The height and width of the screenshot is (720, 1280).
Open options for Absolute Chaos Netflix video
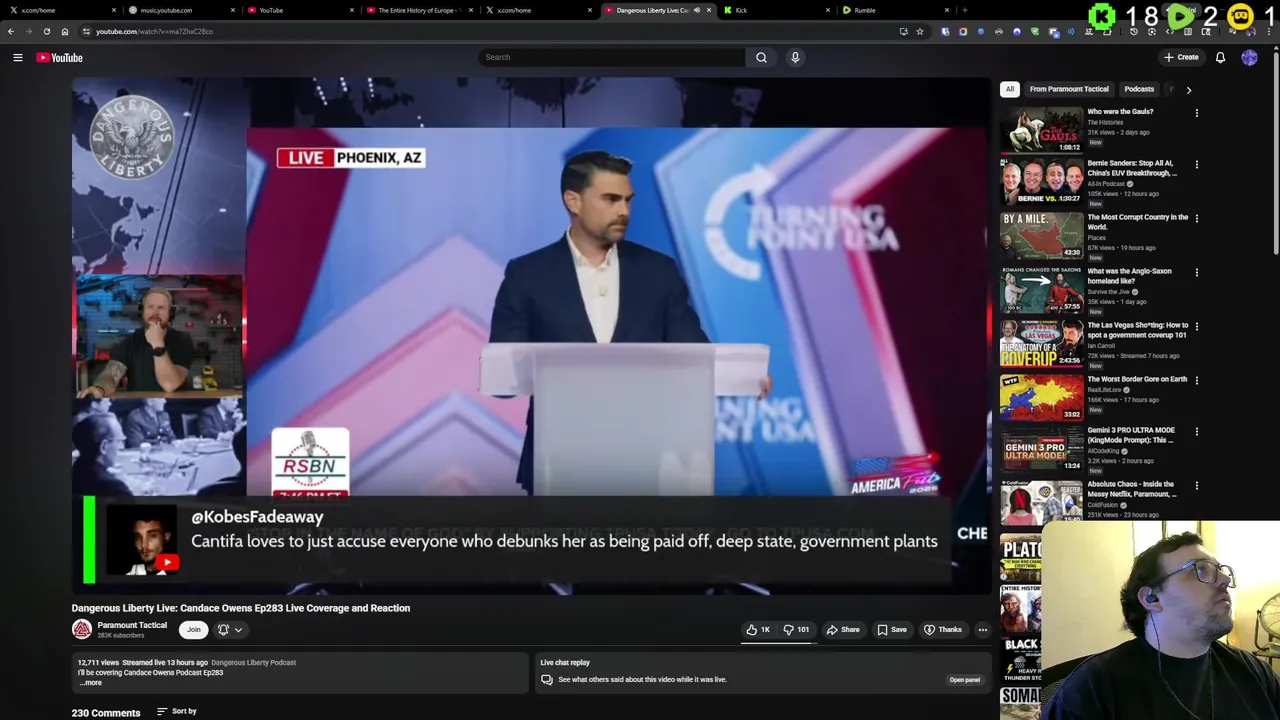[1196, 486]
